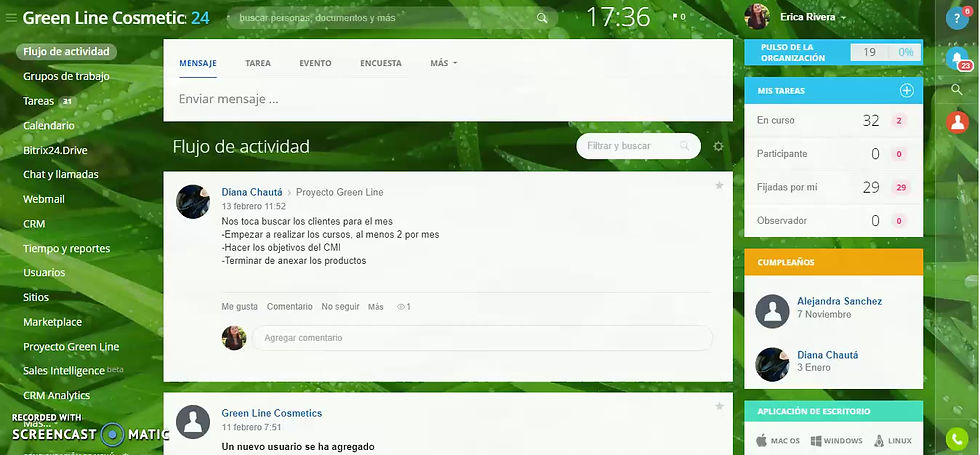
Task: Switch to the ENCUESTA tab
Action: point(381,63)
